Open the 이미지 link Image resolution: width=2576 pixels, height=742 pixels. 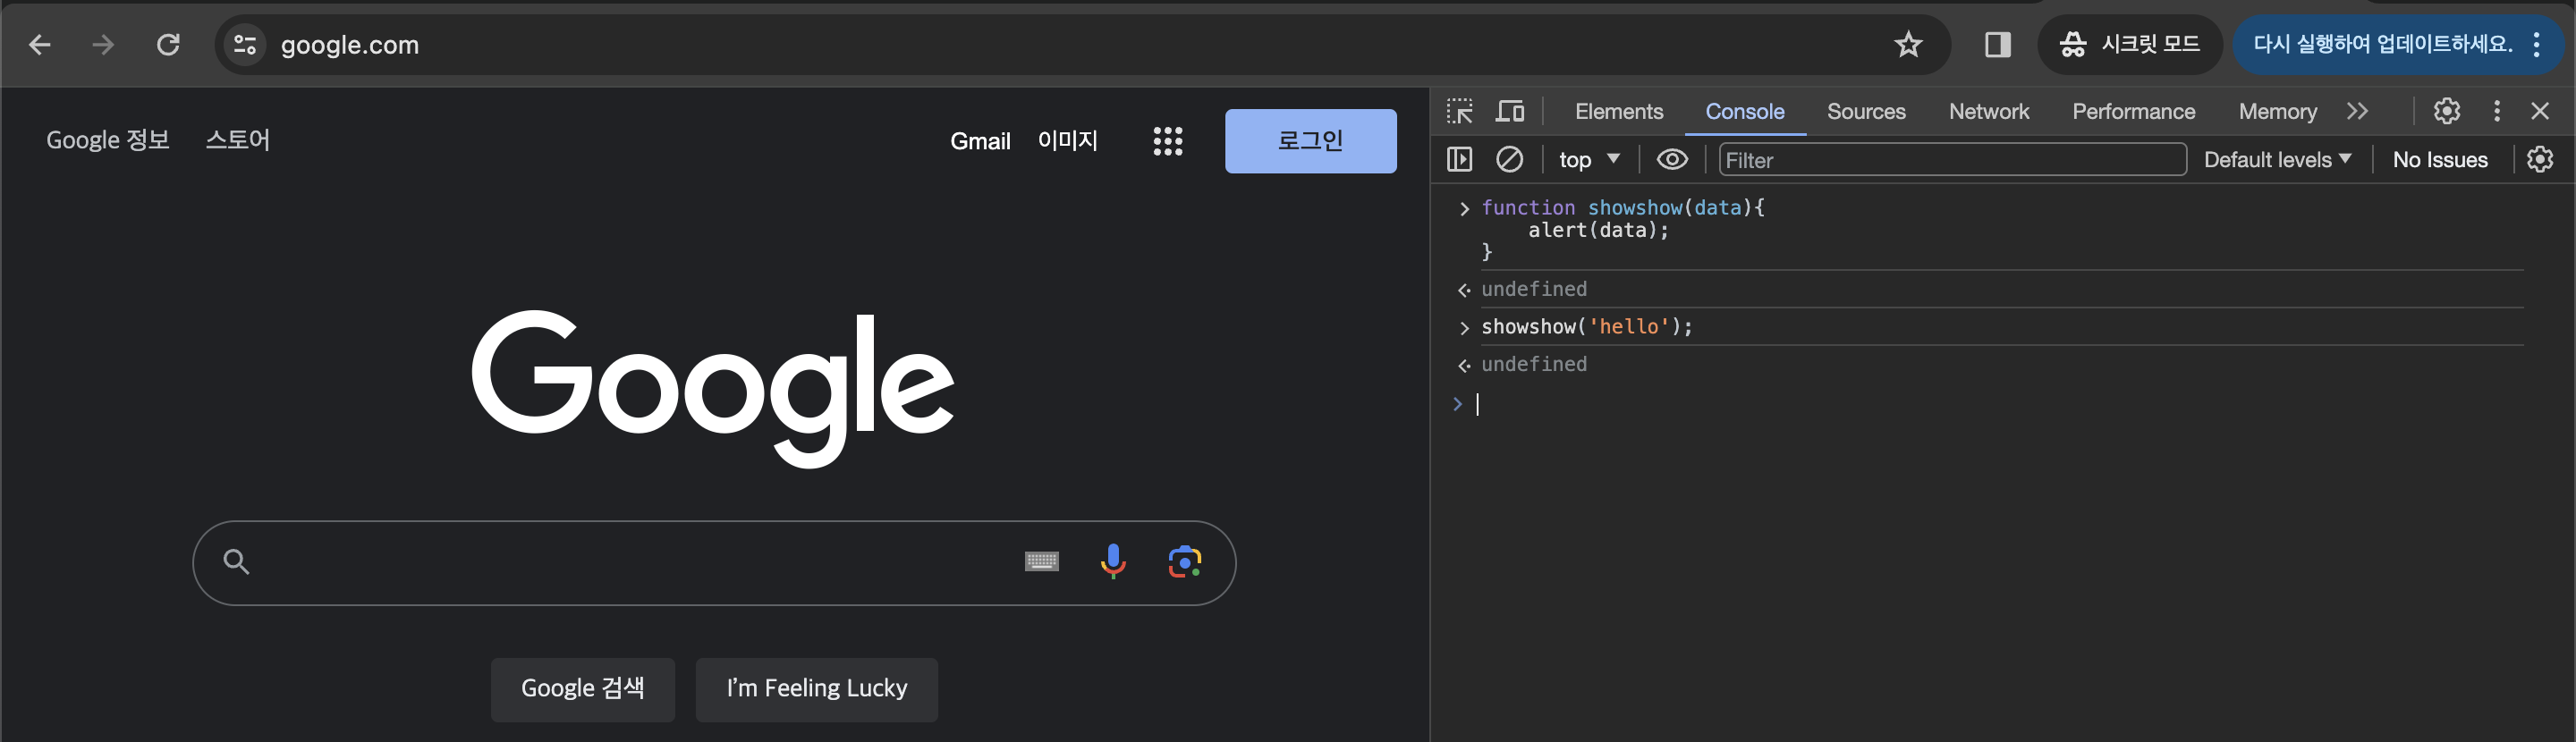click(1068, 140)
